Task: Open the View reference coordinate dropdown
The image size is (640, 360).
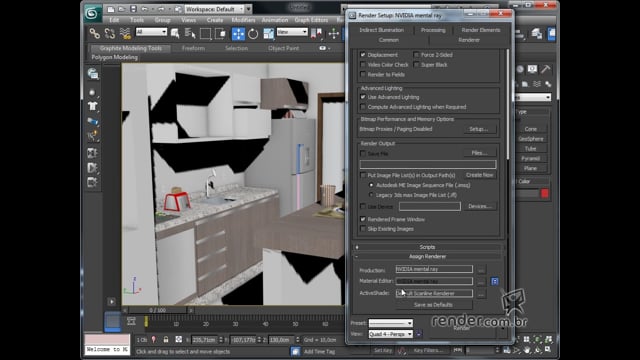Action: click(292, 32)
